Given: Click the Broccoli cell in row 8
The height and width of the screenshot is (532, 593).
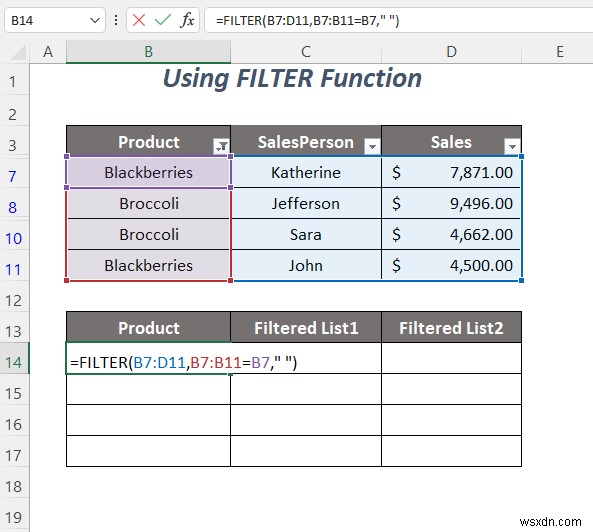Looking at the screenshot, I should (x=148, y=203).
